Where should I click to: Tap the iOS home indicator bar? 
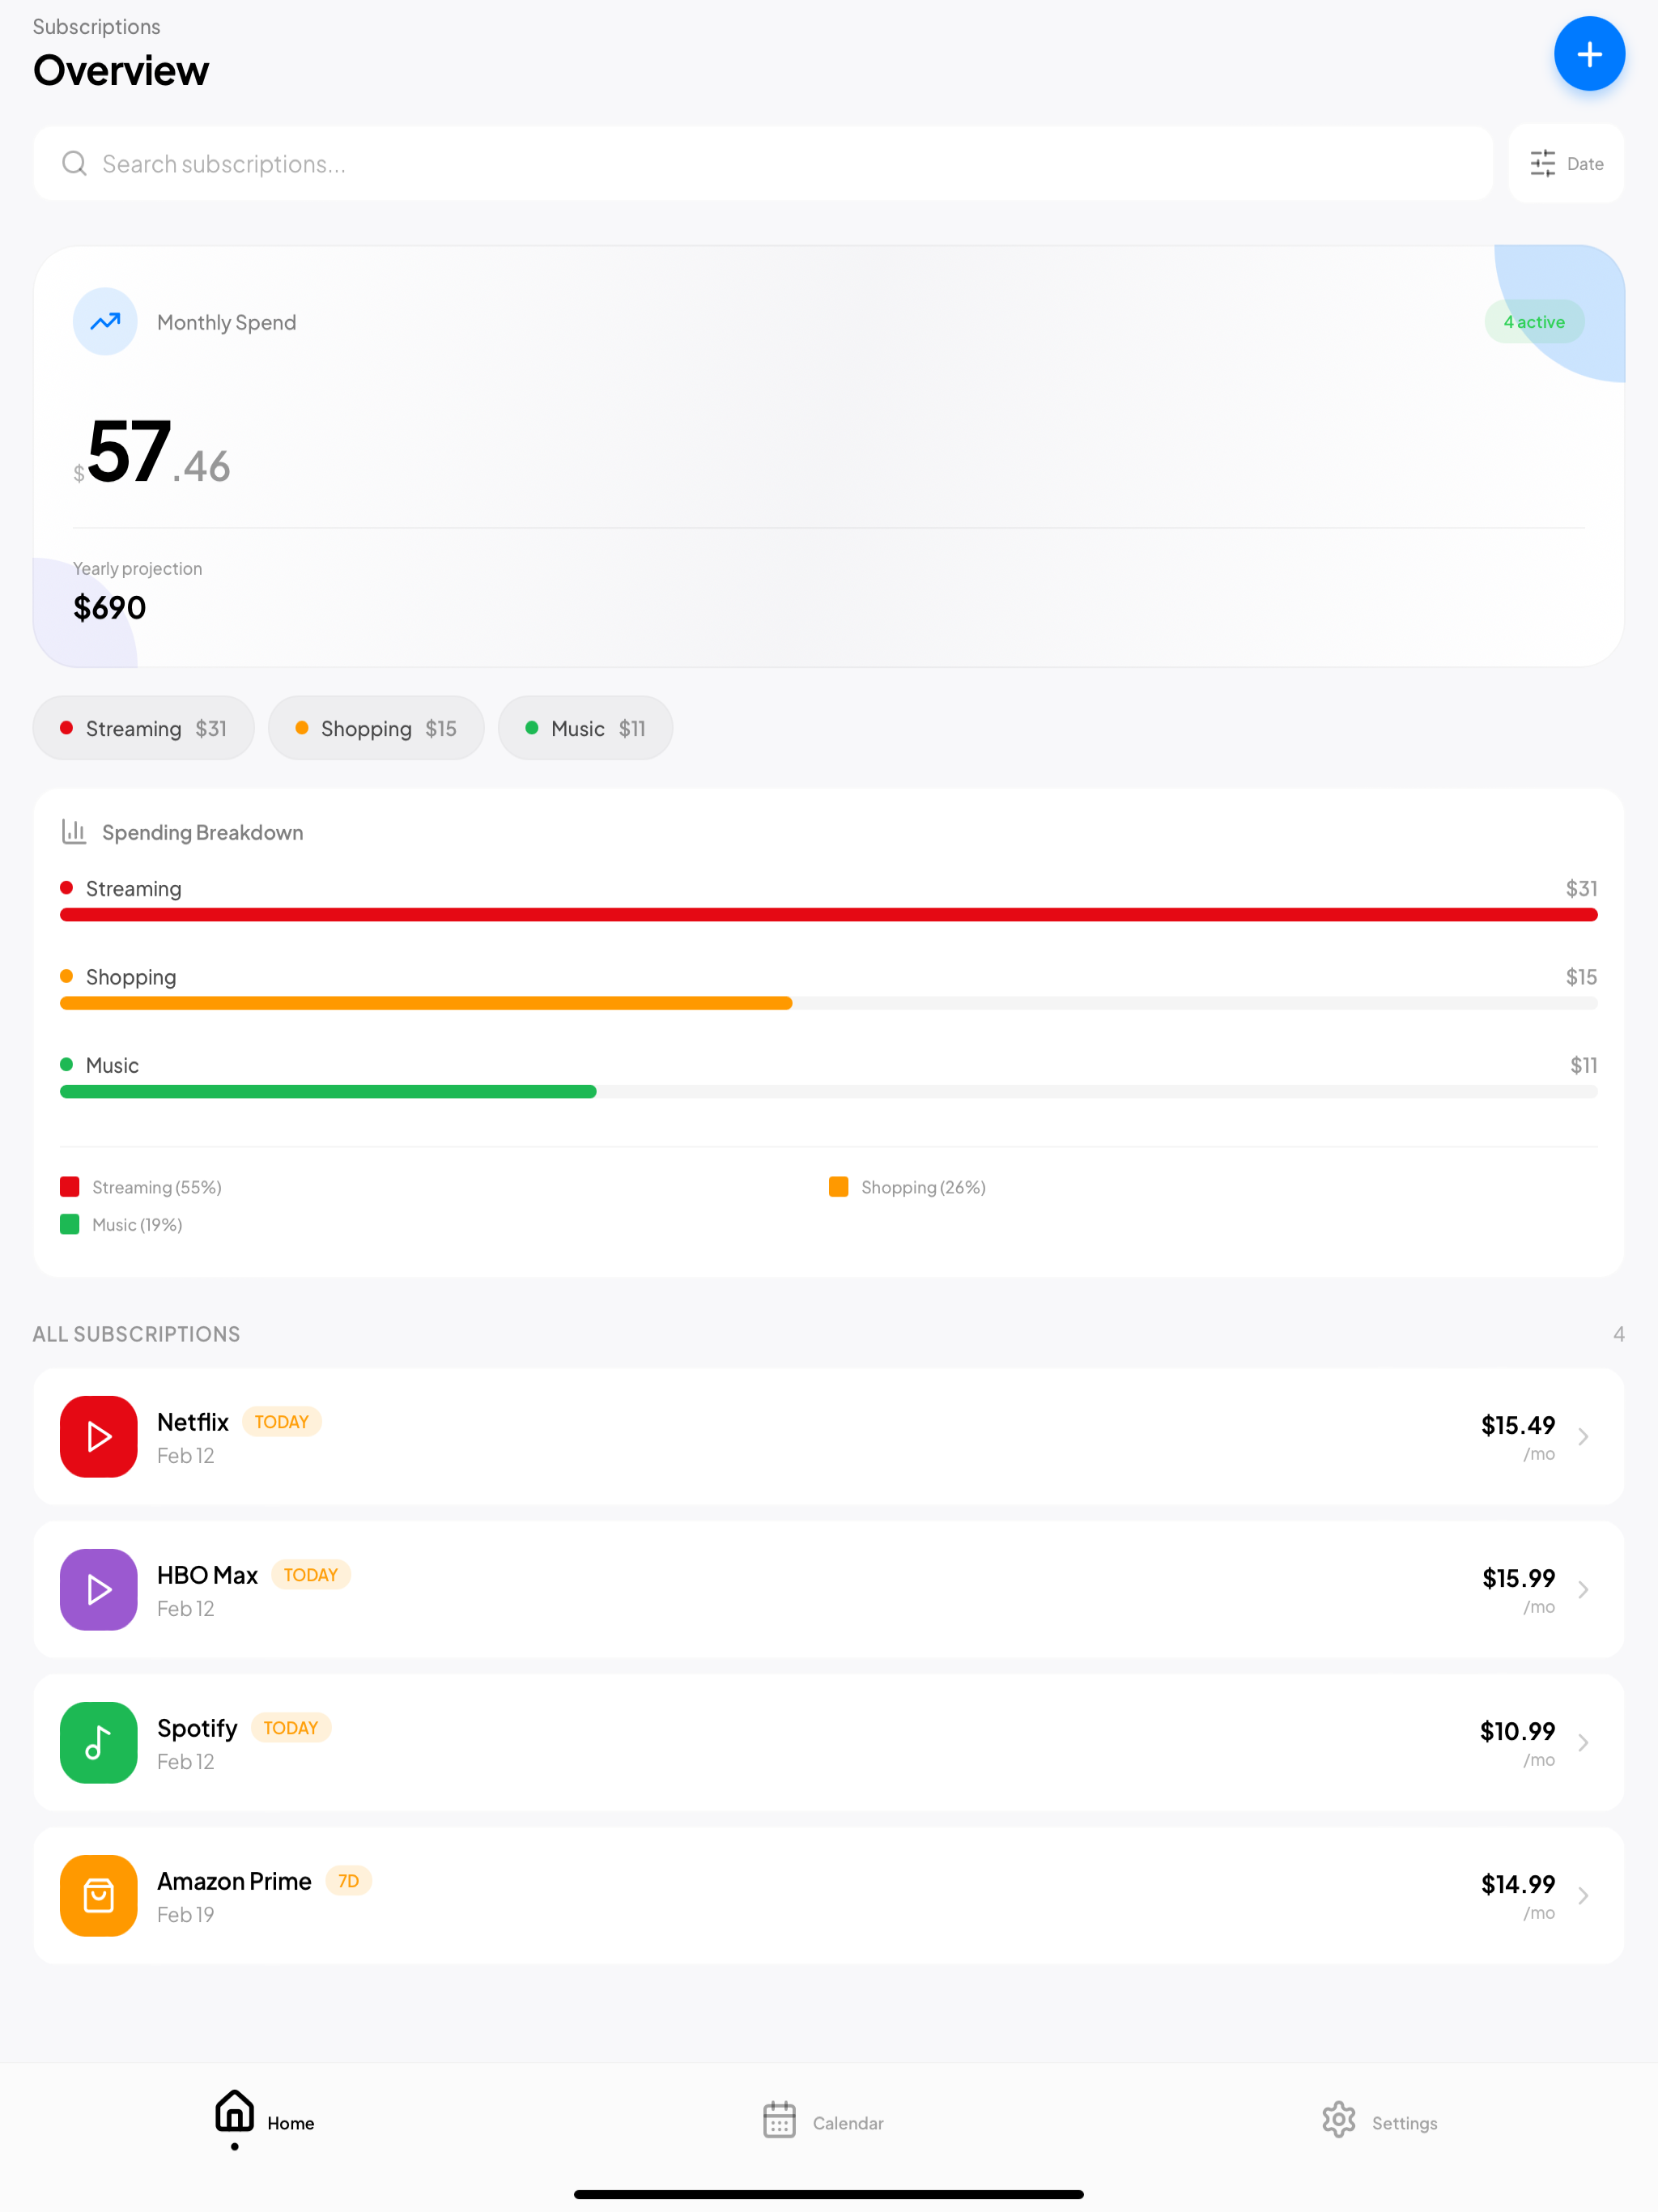point(829,2195)
